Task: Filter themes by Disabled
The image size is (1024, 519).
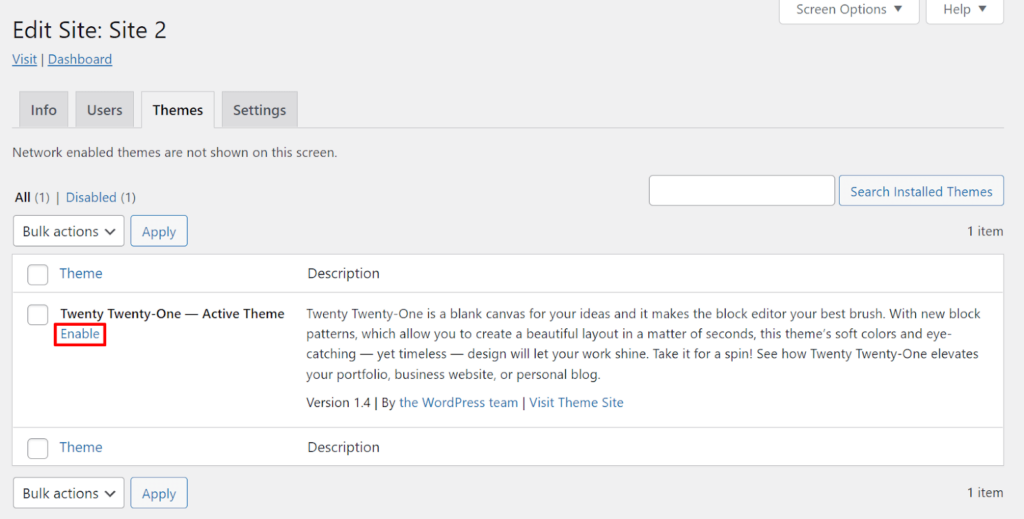Action: click(91, 197)
